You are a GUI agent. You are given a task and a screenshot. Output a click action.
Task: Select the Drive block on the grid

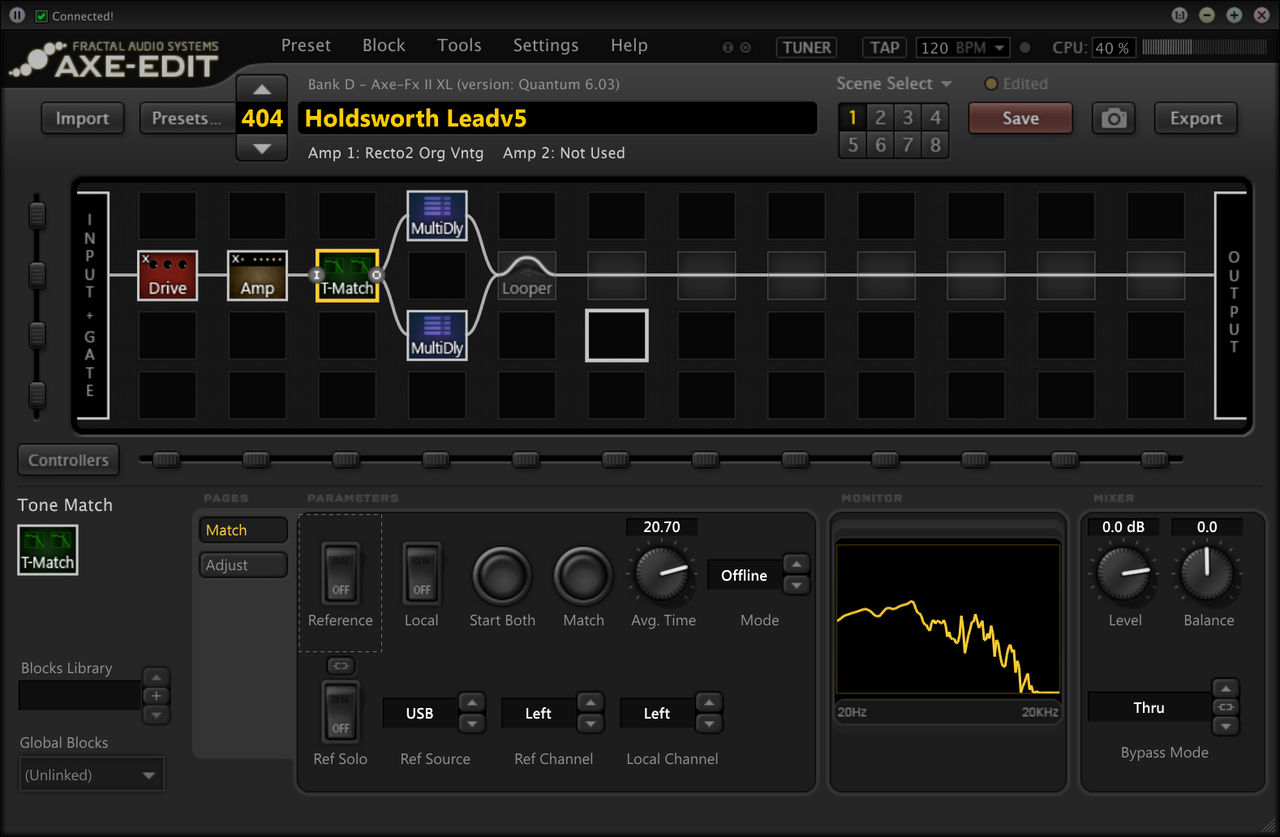167,275
